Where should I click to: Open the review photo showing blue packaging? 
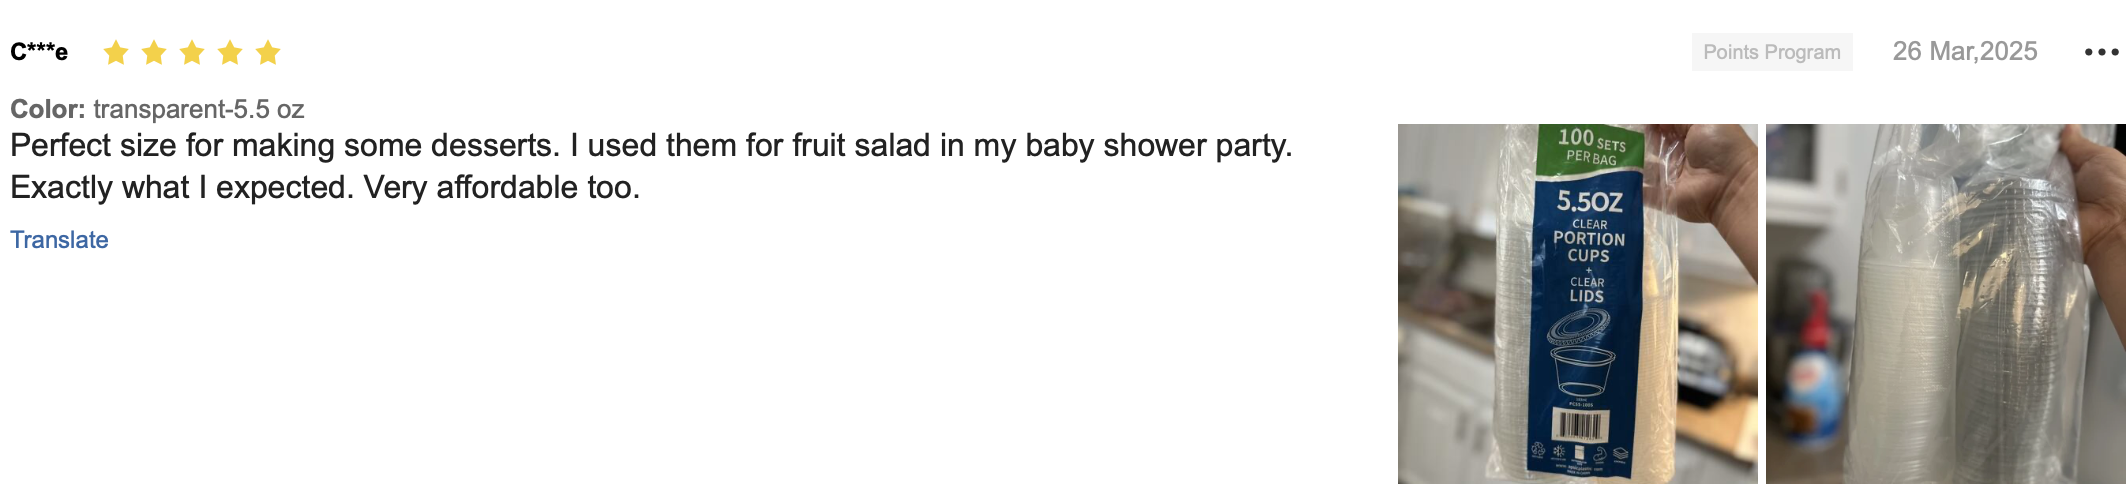pyautogui.click(x=1577, y=304)
